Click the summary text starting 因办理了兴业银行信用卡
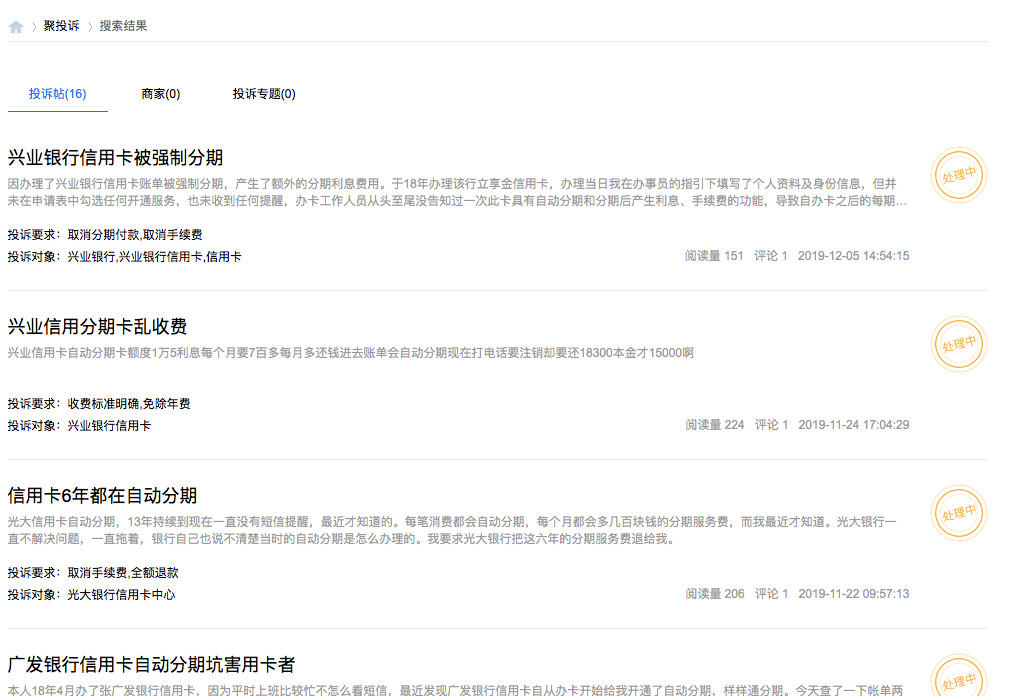Image resolution: width=1023 pixels, height=696 pixels. [x=457, y=192]
